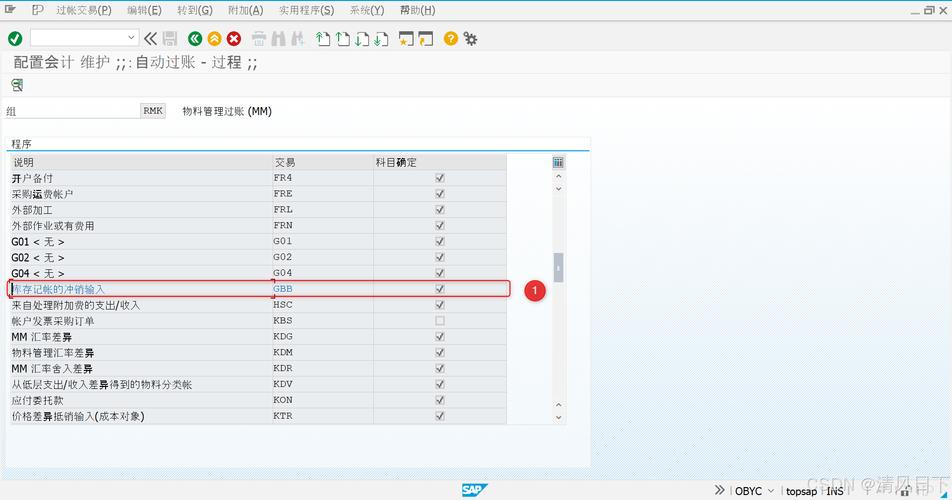This screenshot has height=500, width=952.
Task: Open the 实用程序(S) menu
Action: pos(306,10)
